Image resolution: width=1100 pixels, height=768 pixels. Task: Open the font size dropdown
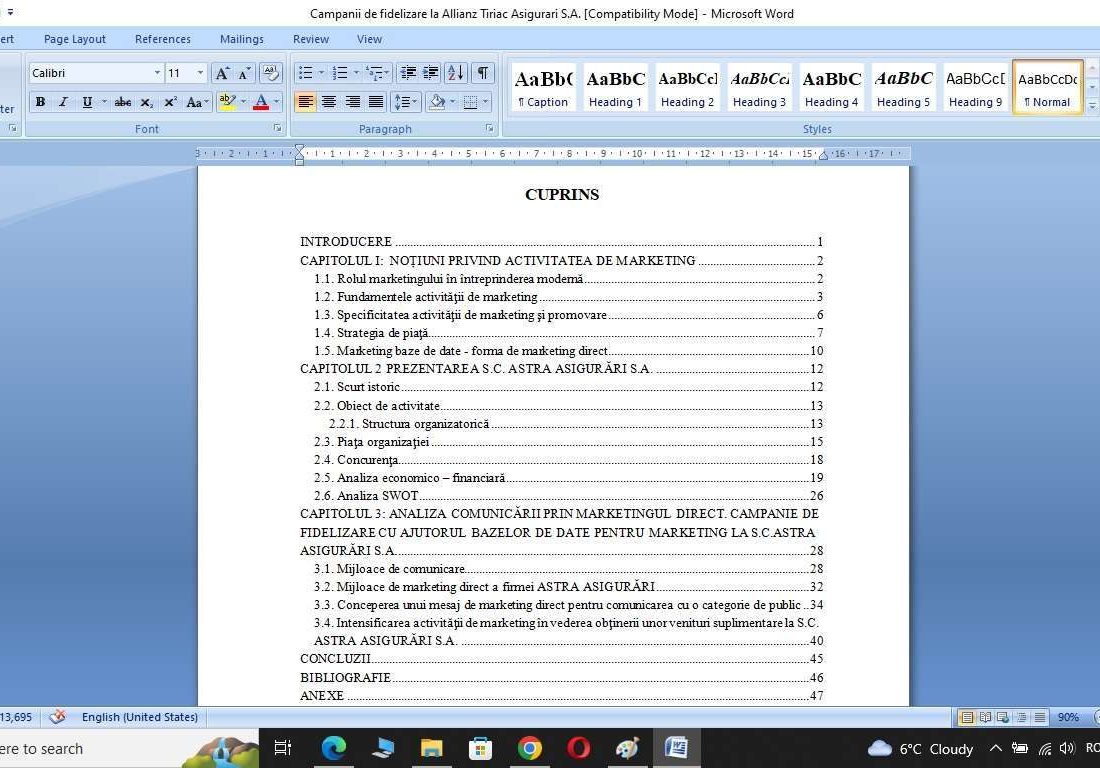200,73
